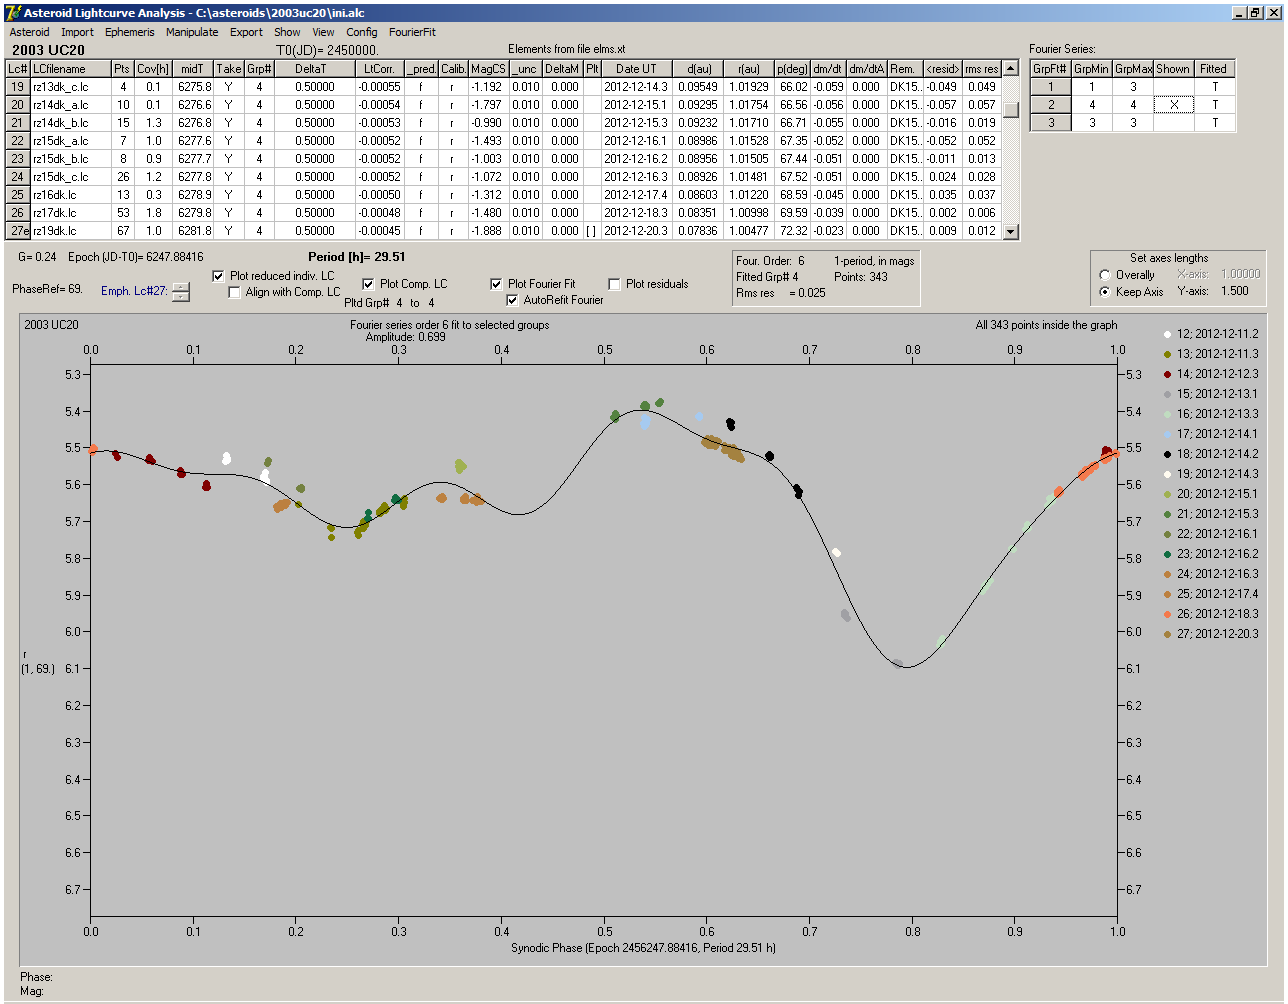Click legend entry 16; 2012-12-13.3
1288x1004 pixels.
point(1217,414)
